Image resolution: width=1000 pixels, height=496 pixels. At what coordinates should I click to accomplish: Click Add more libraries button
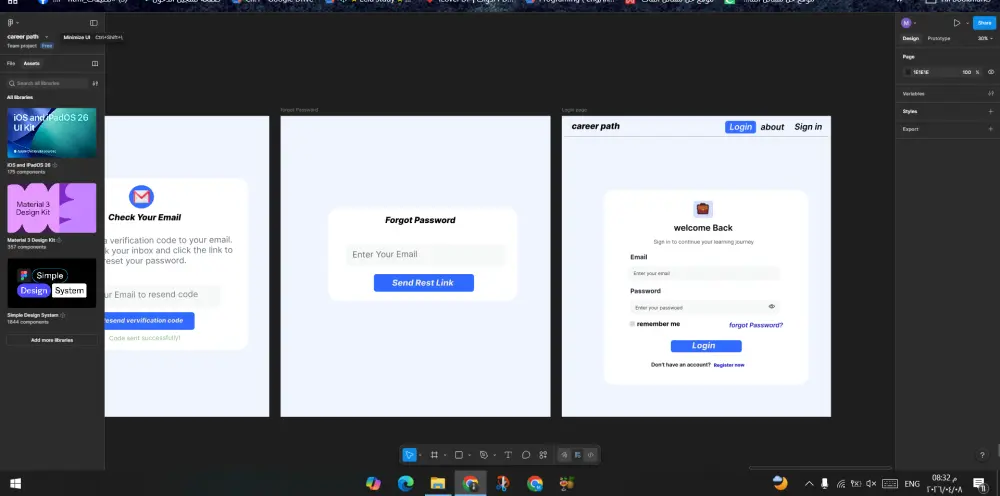(x=52, y=340)
